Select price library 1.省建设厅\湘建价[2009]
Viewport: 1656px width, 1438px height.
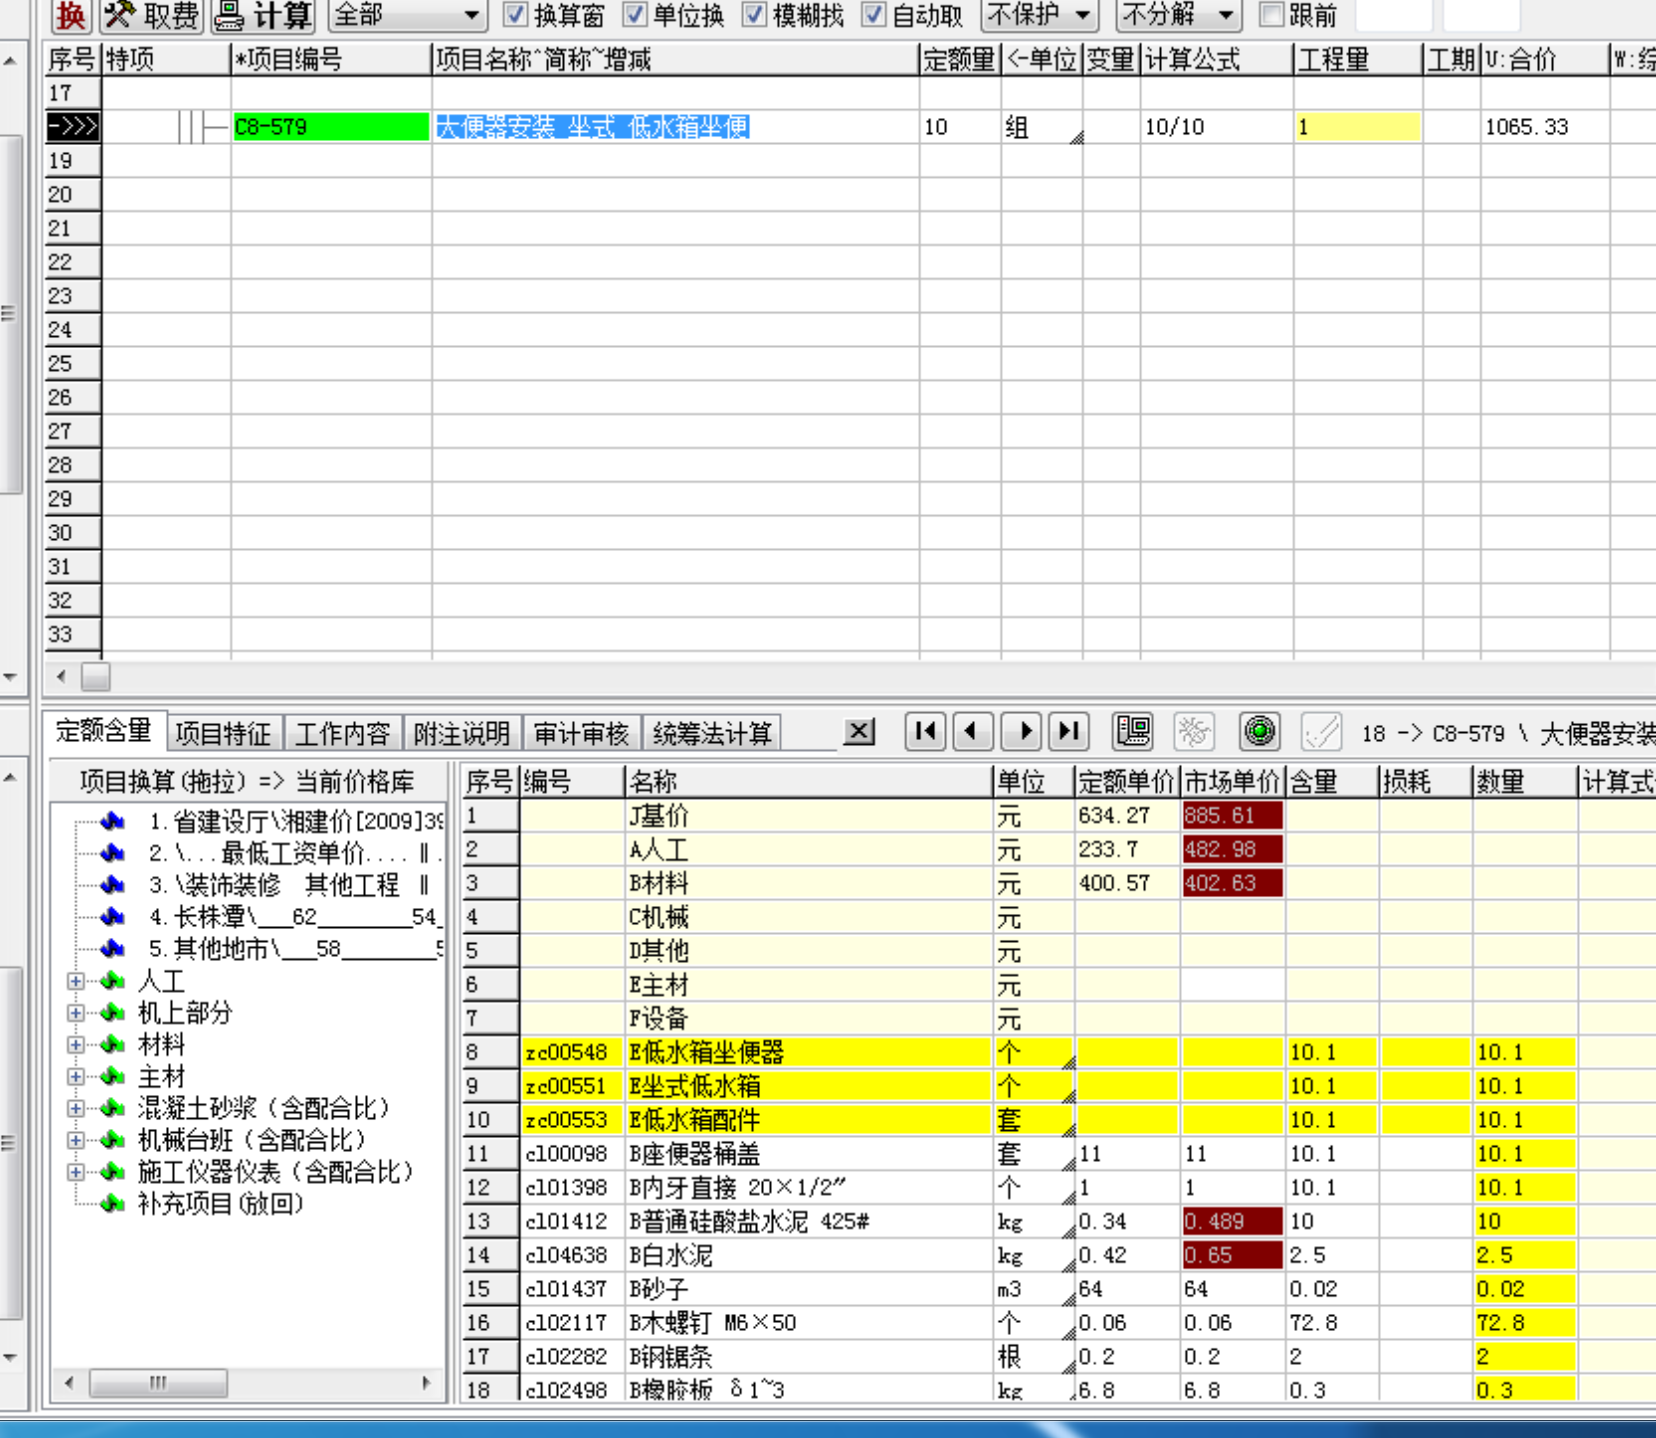pos(295,821)
